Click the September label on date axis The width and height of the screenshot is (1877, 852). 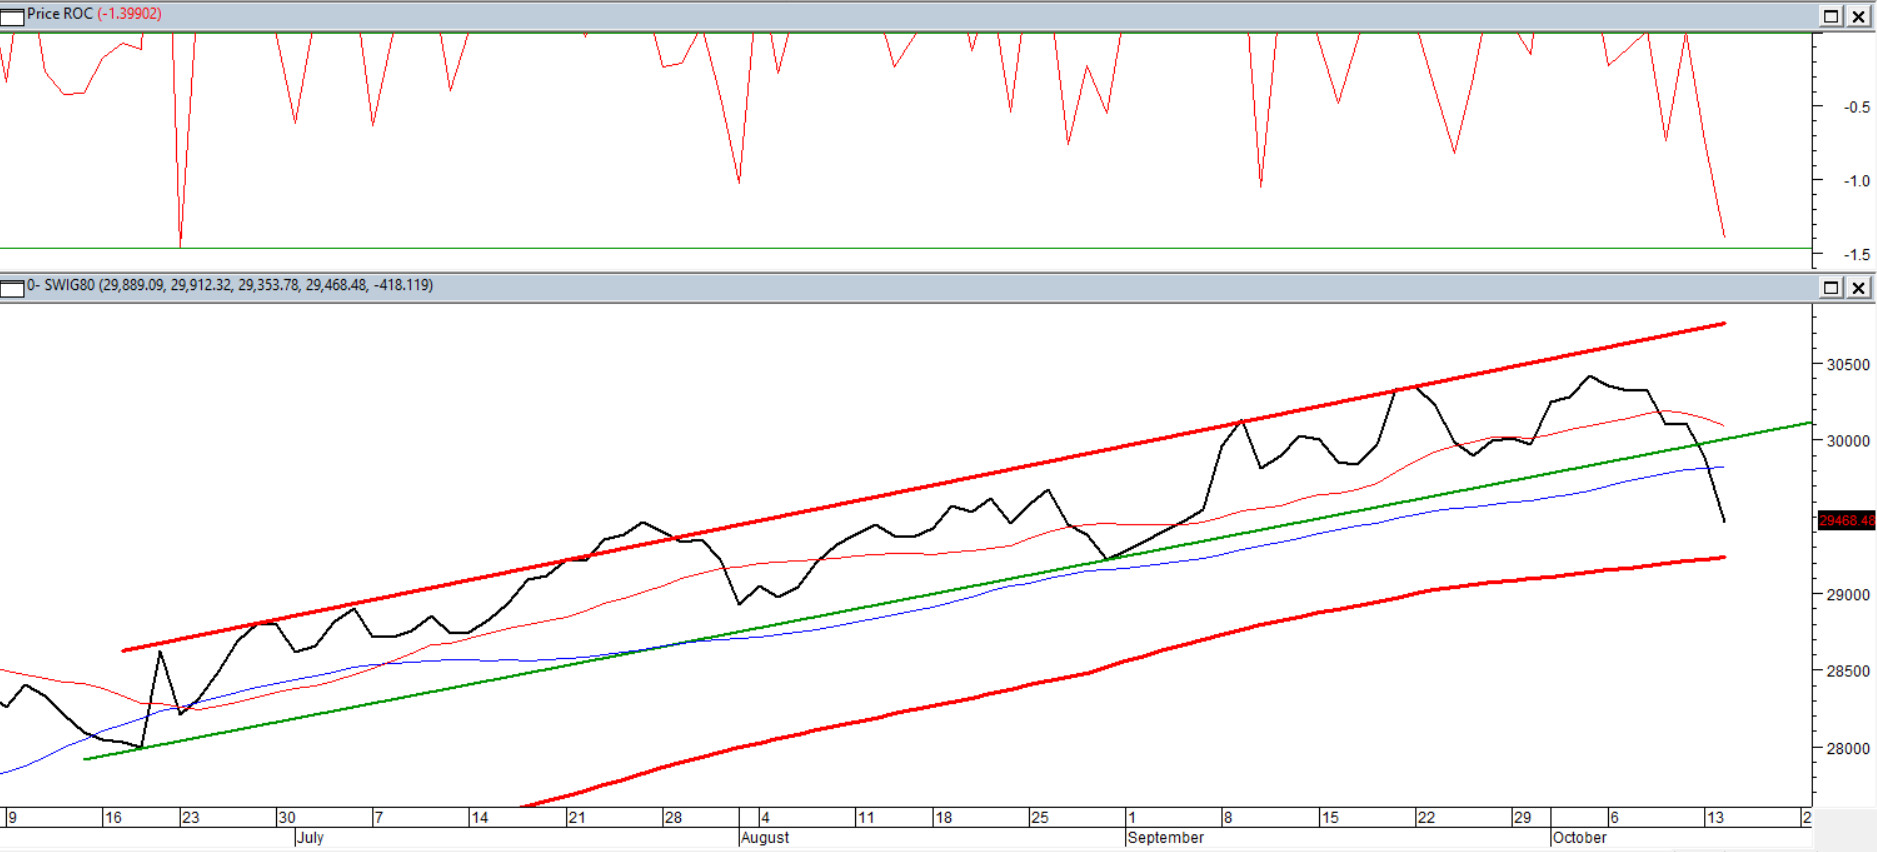point(1165,838)
